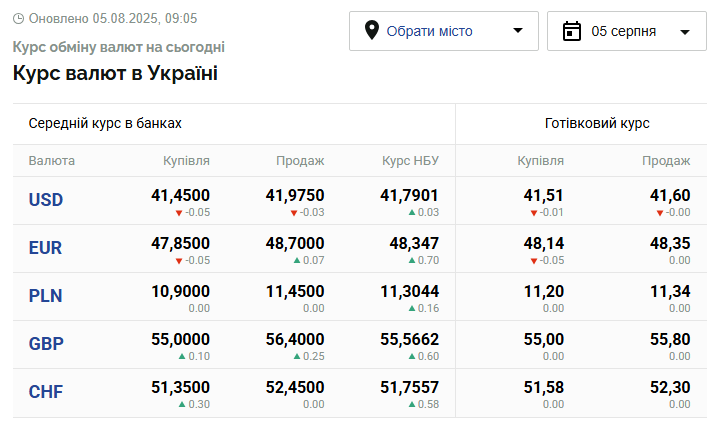Viewport: 721px width, 431px height.
Task: Open the USD currency link
Action: point(46,200)
